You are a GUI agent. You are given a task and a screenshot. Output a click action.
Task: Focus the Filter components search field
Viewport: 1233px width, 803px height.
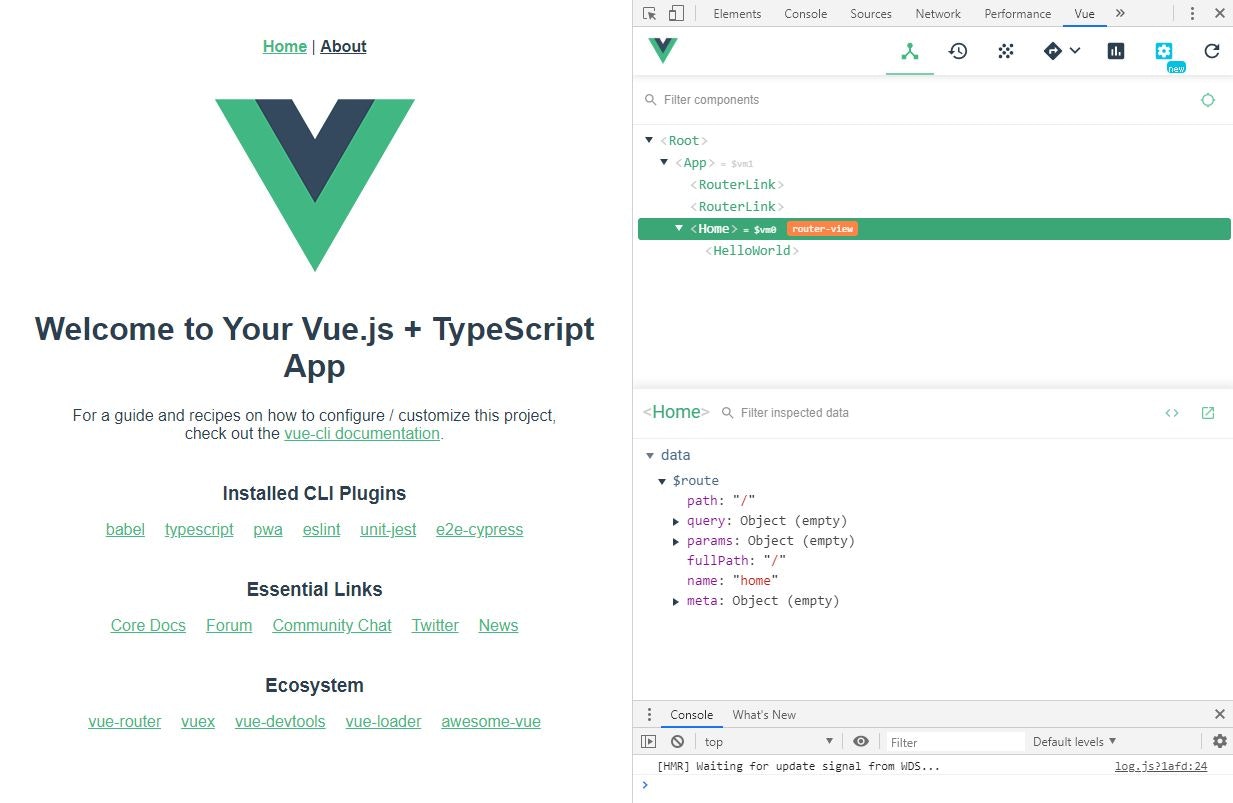[920, 100]
